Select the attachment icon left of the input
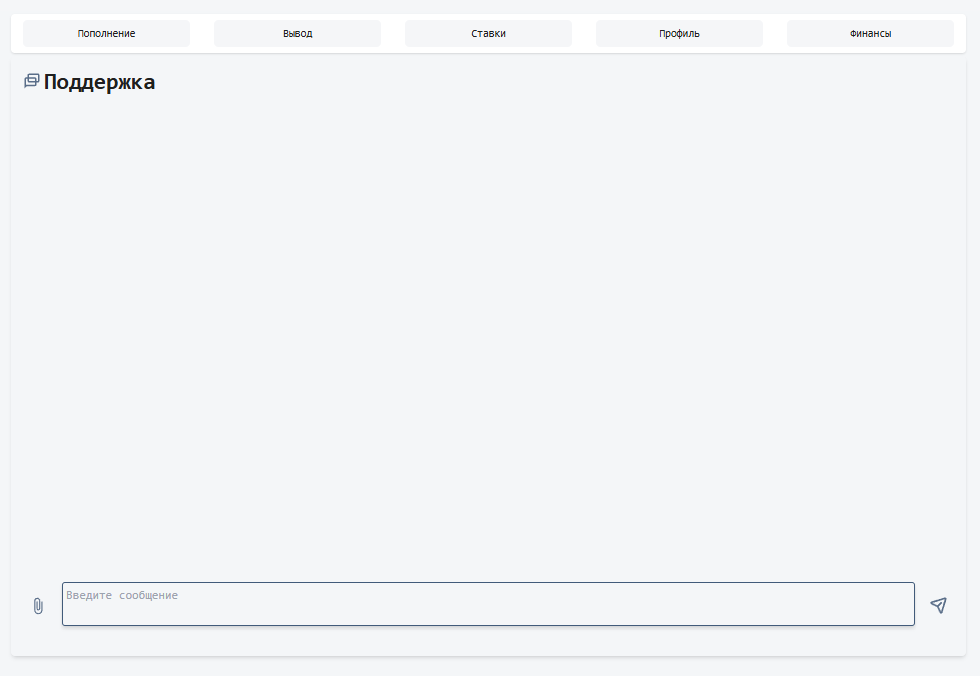The height and width of the screenshot is (676, 980). click(x=38, y=605)
